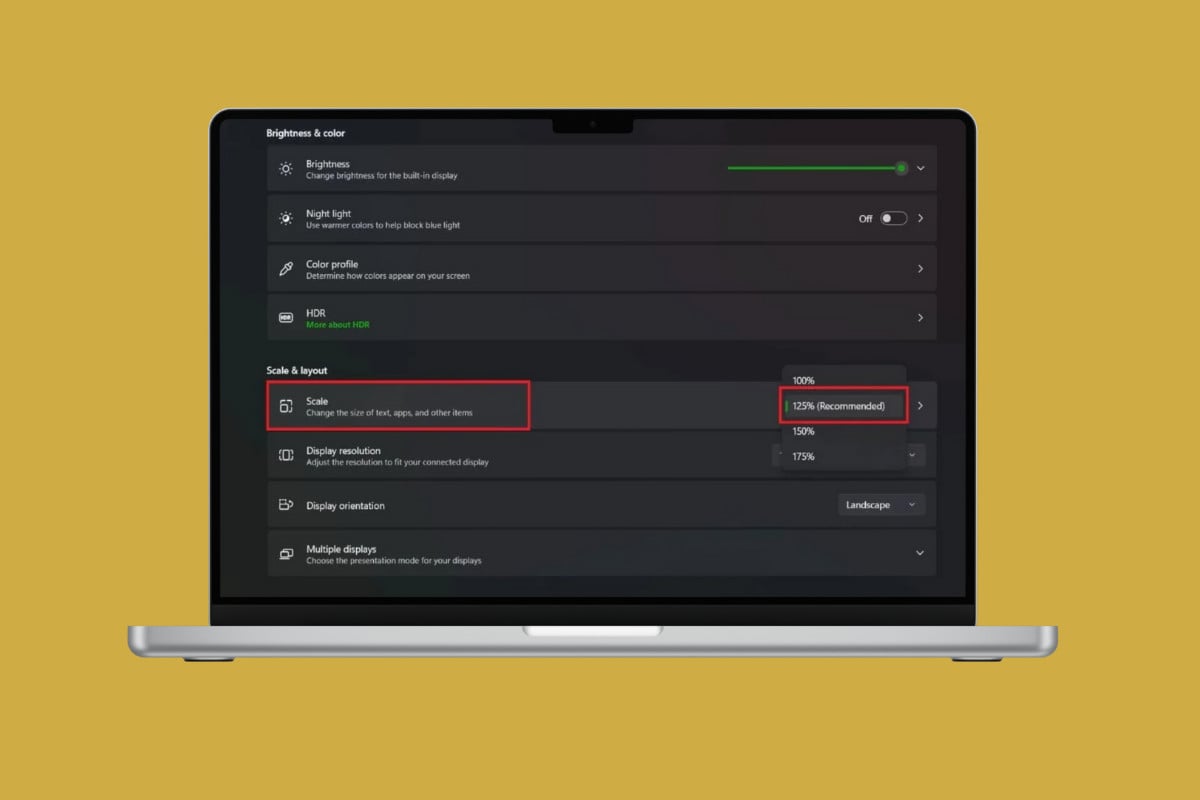Click the Scale icon
The width and height of the screenshot is (1200, 800).
(x=286, y=406)
